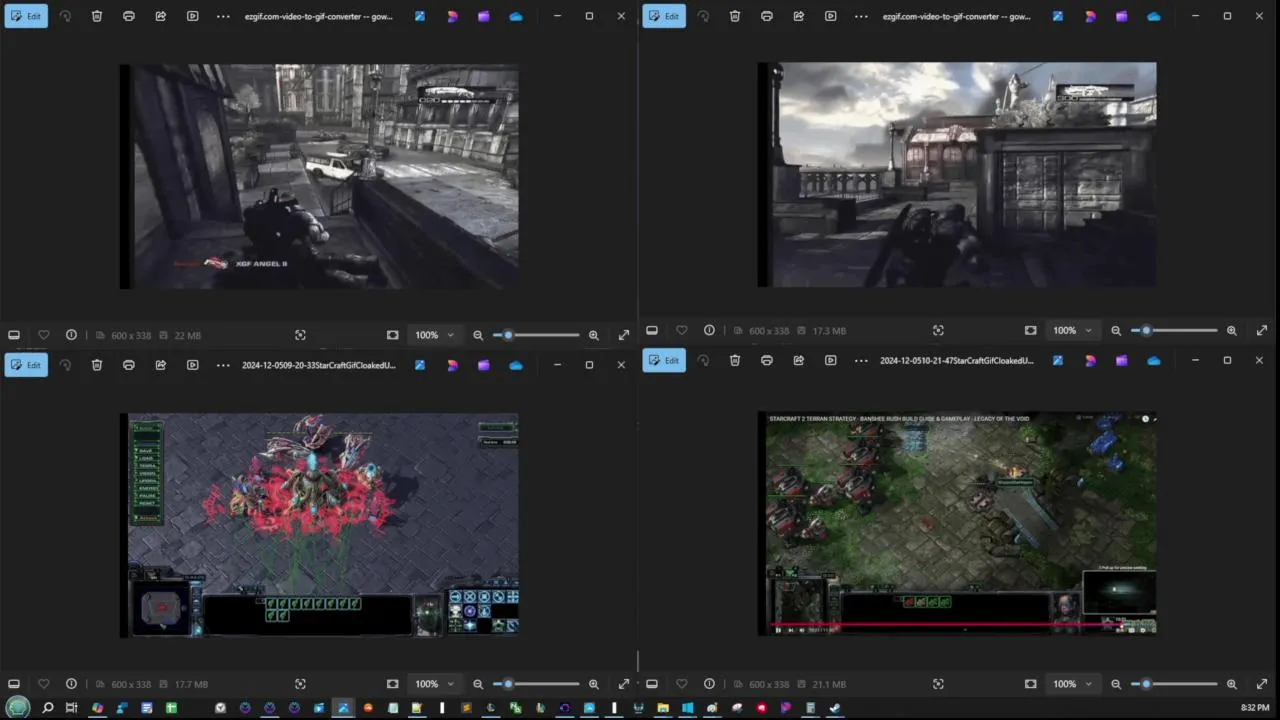Start slideshow in the 2024-12-0509-20-33StarCraft window
This screenshot has width=1280, height=720.
tap(193, 365)
